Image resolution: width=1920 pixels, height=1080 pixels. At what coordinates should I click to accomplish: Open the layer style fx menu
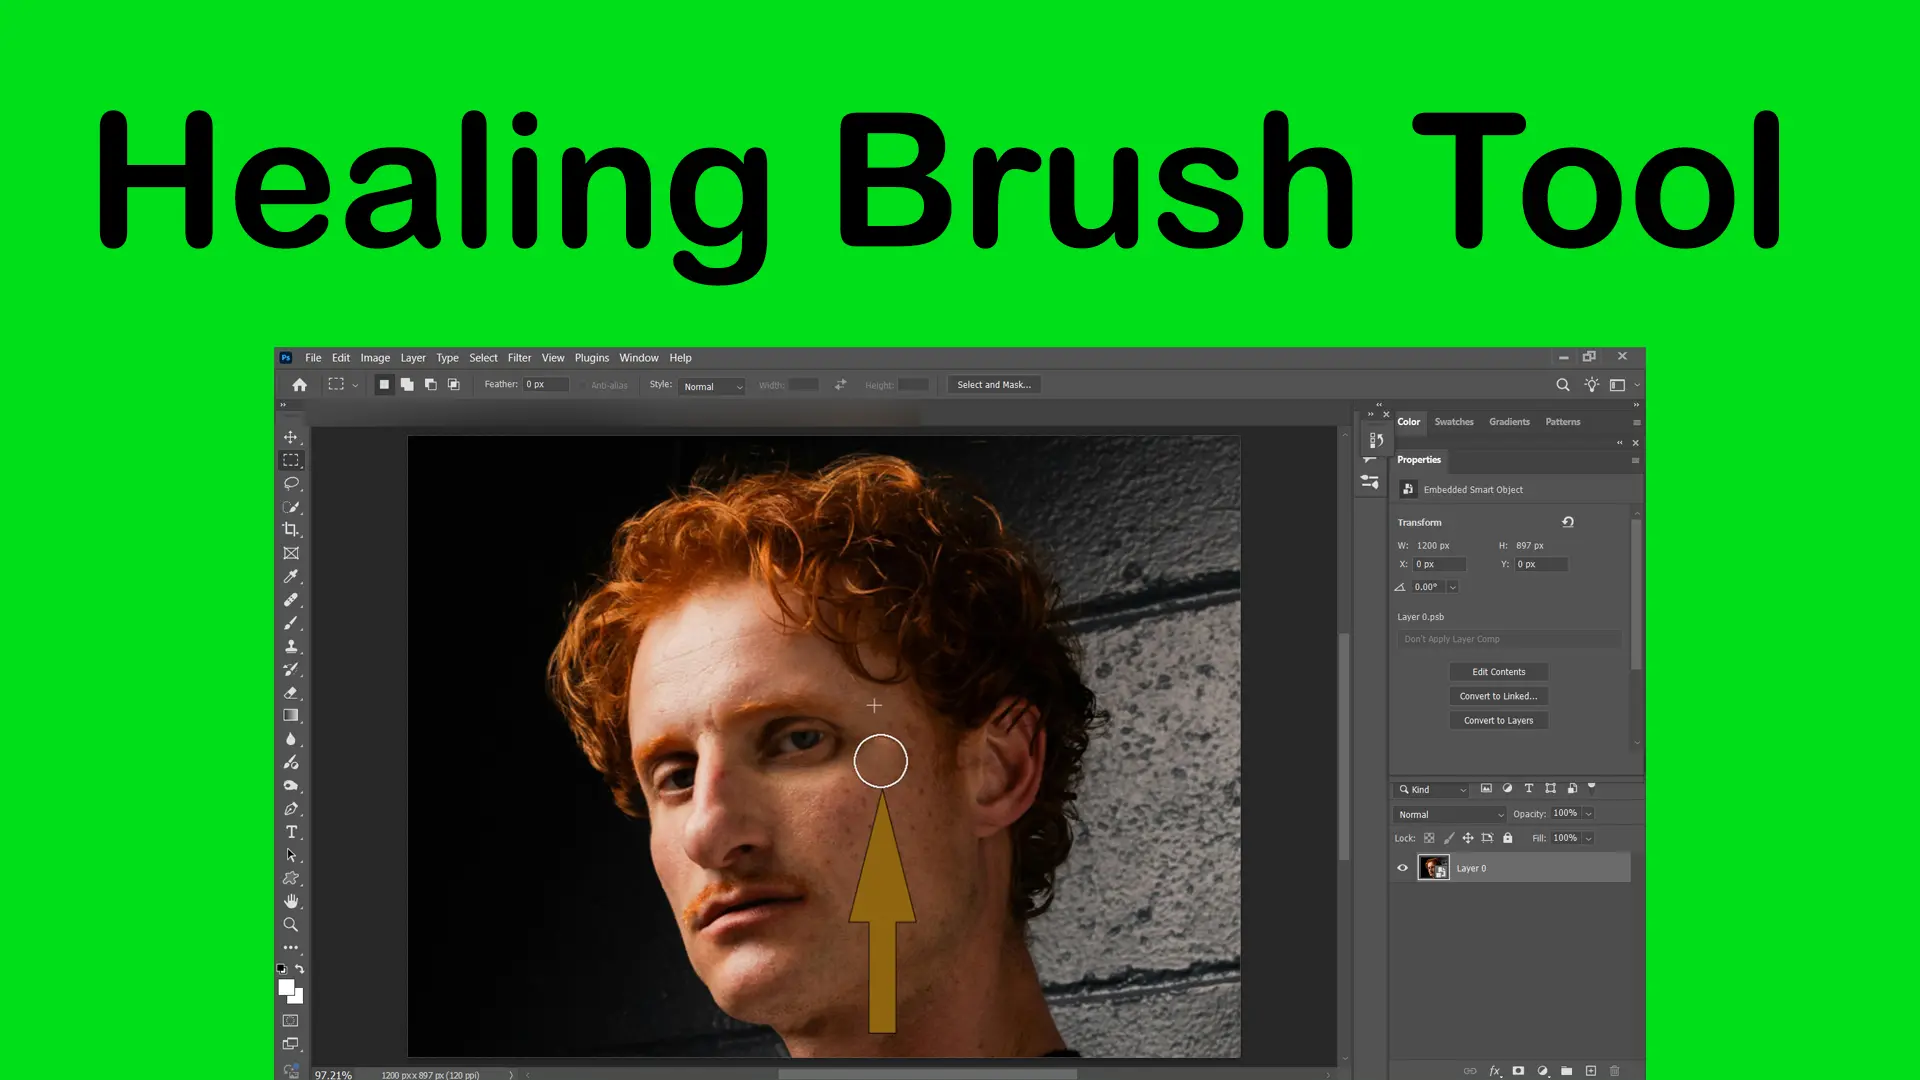(x=1495, y=1071)
